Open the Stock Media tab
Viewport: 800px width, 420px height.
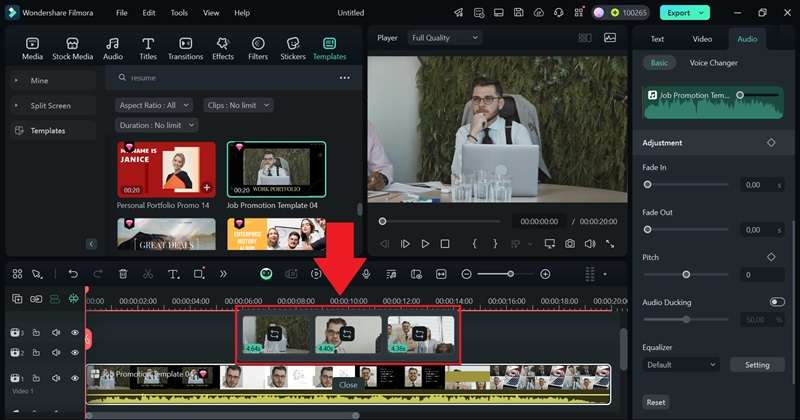click(x=72, y=49)
